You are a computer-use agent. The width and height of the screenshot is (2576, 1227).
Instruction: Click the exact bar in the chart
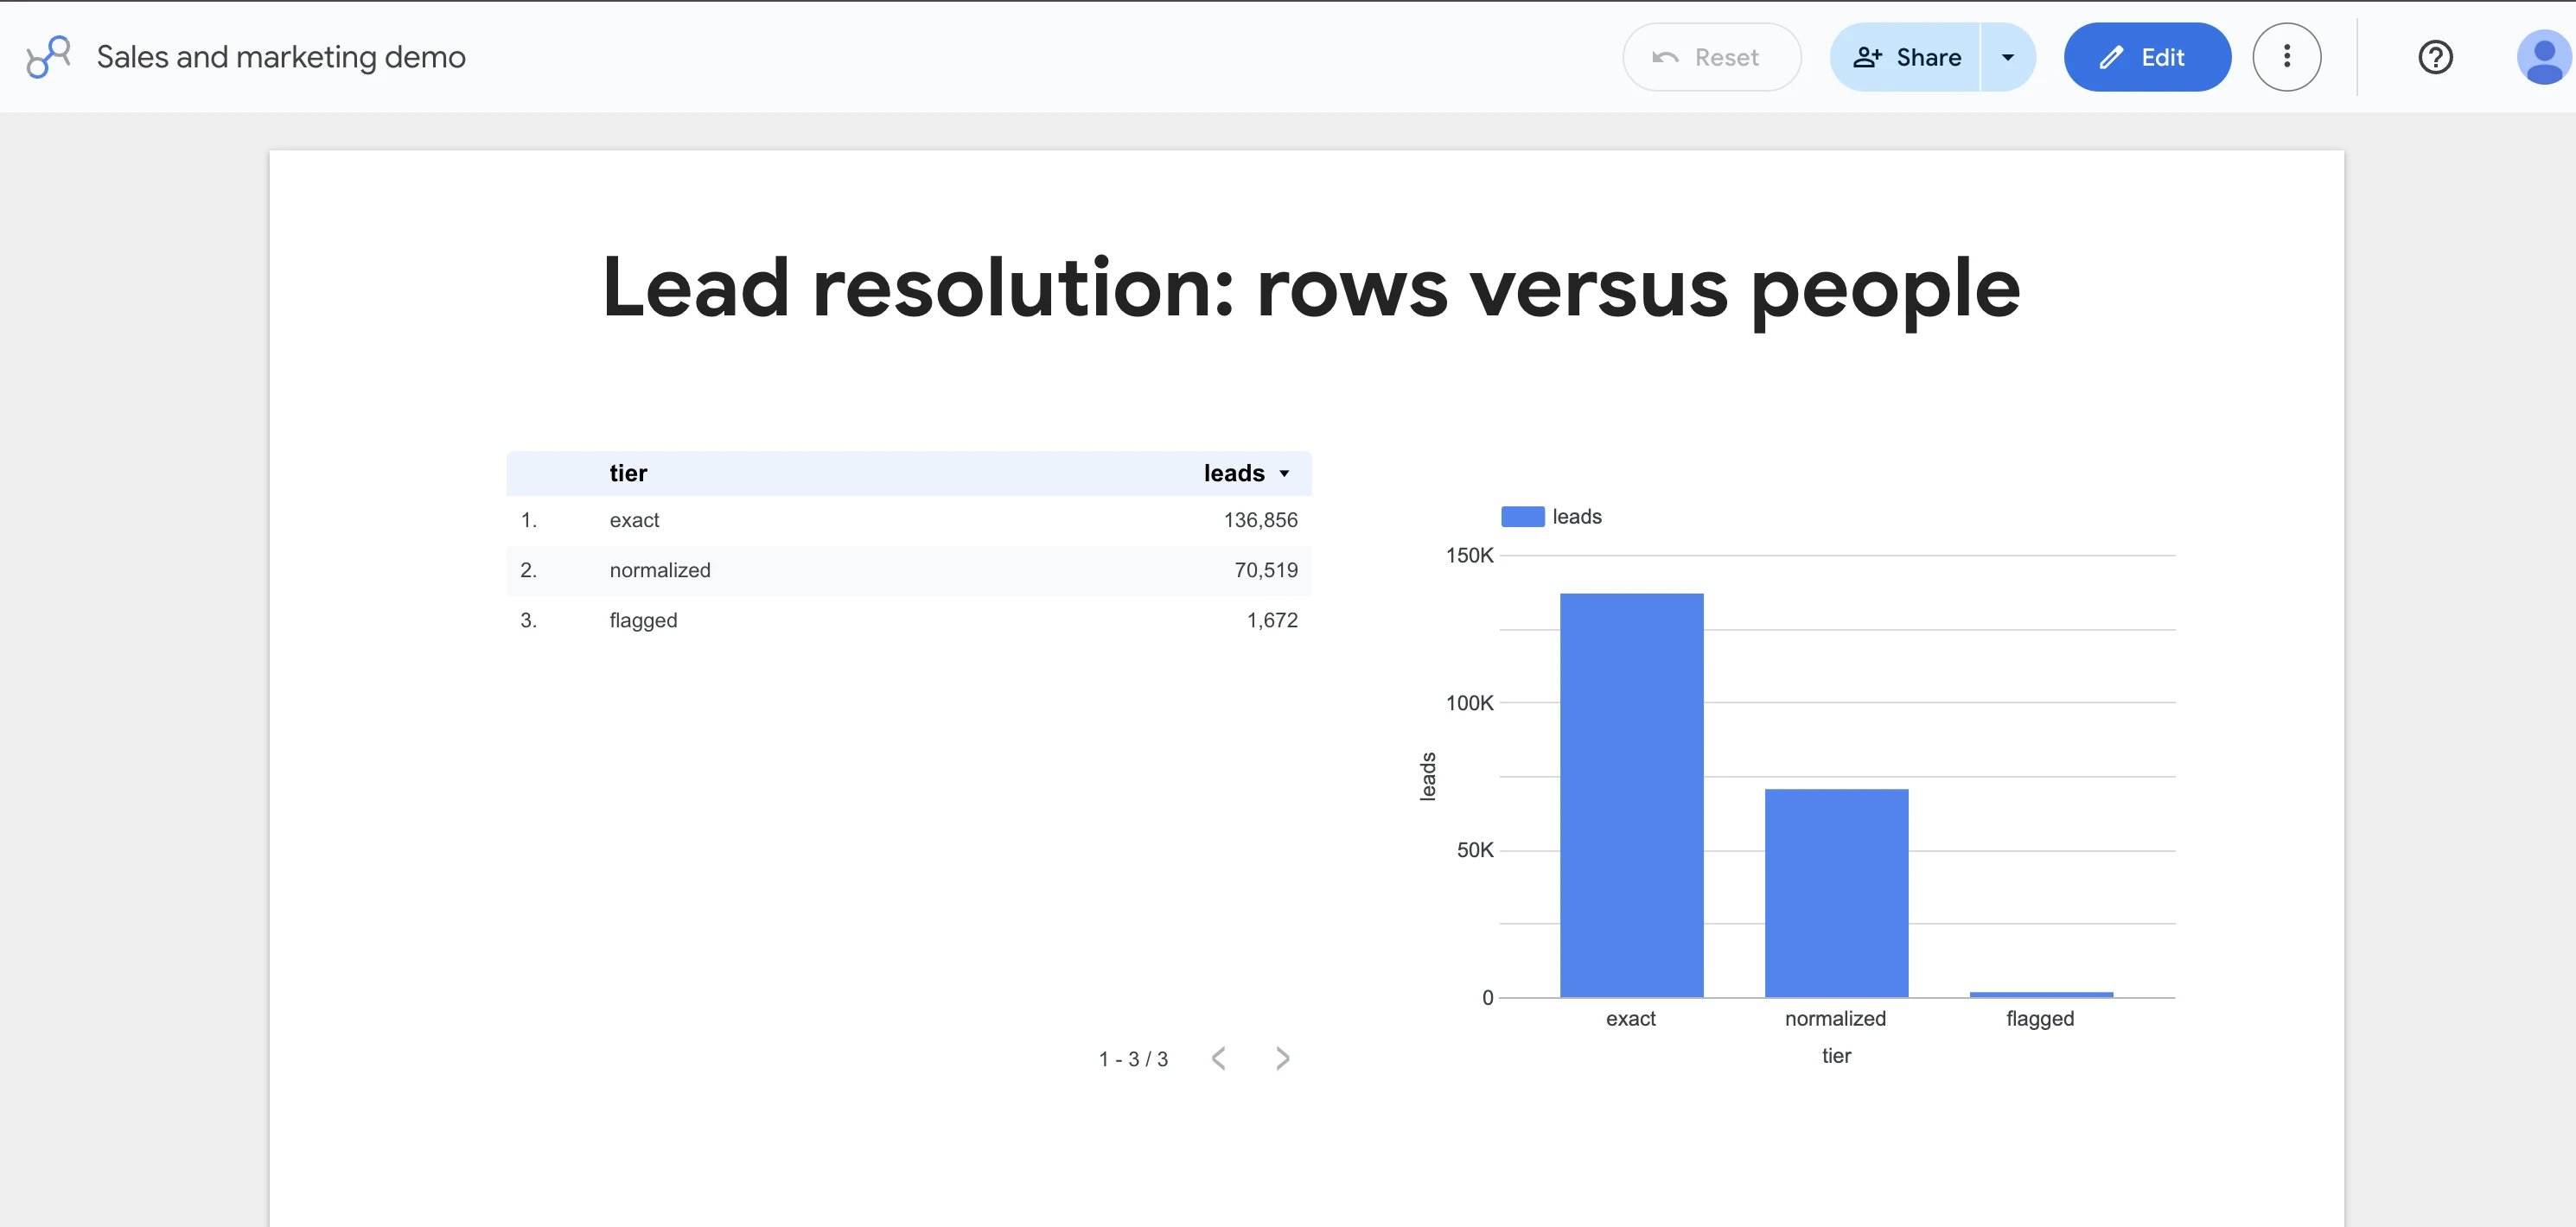1631,795
